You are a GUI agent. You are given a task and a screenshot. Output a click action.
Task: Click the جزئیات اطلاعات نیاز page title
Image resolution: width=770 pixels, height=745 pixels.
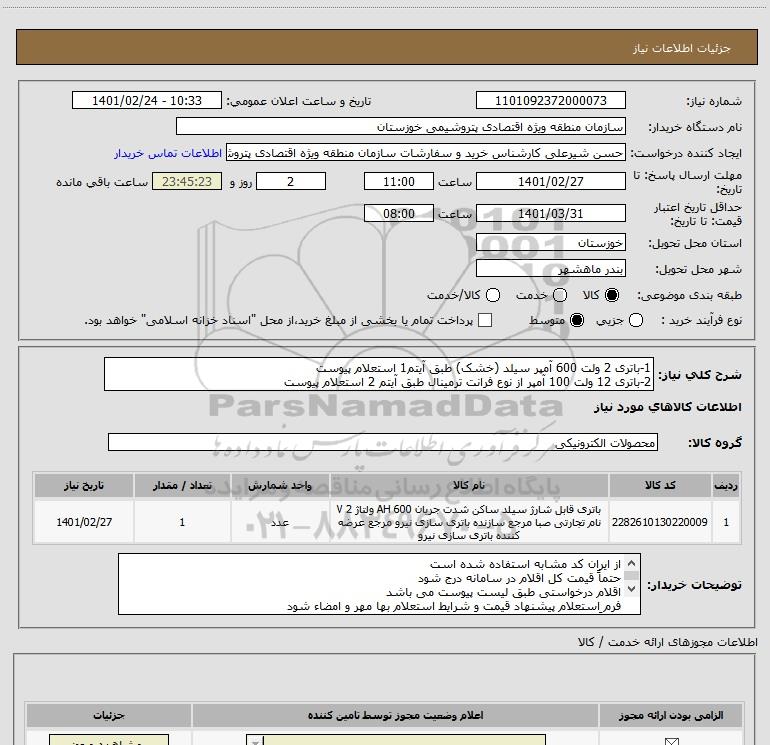coord(682,48)
